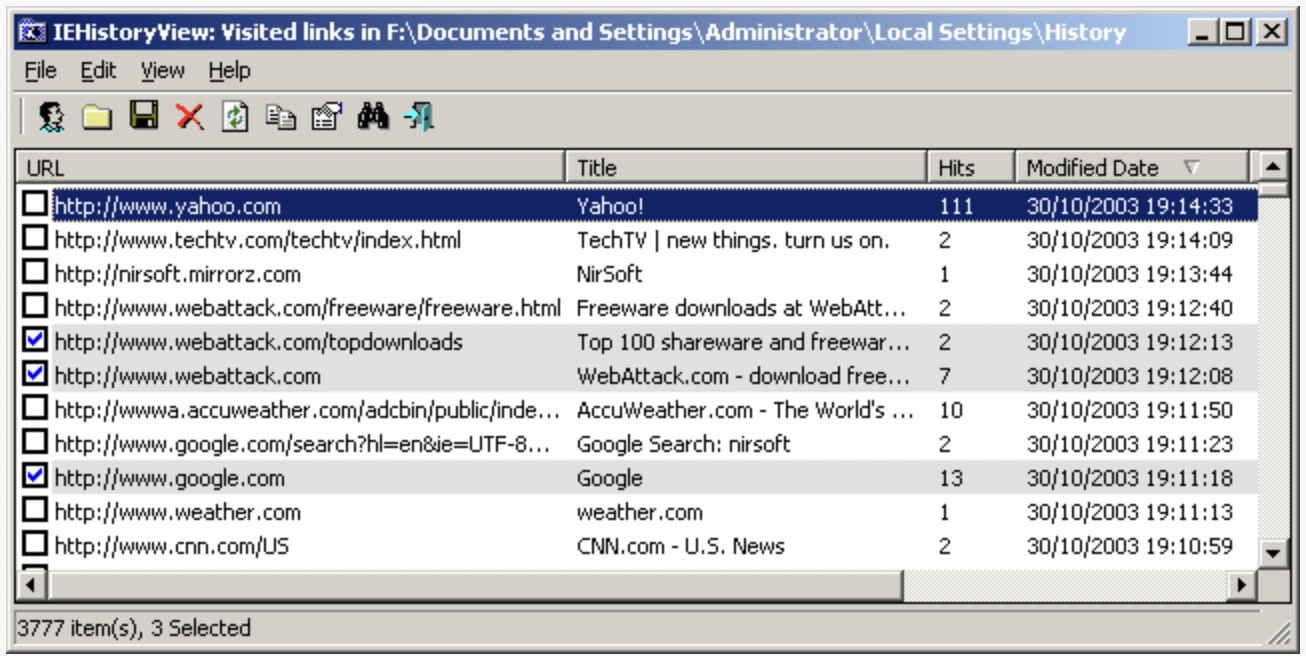Viewport: 1306px width, 656px height.
Task: Select the http://www.weather.com URL text
Action: point(178,512)
